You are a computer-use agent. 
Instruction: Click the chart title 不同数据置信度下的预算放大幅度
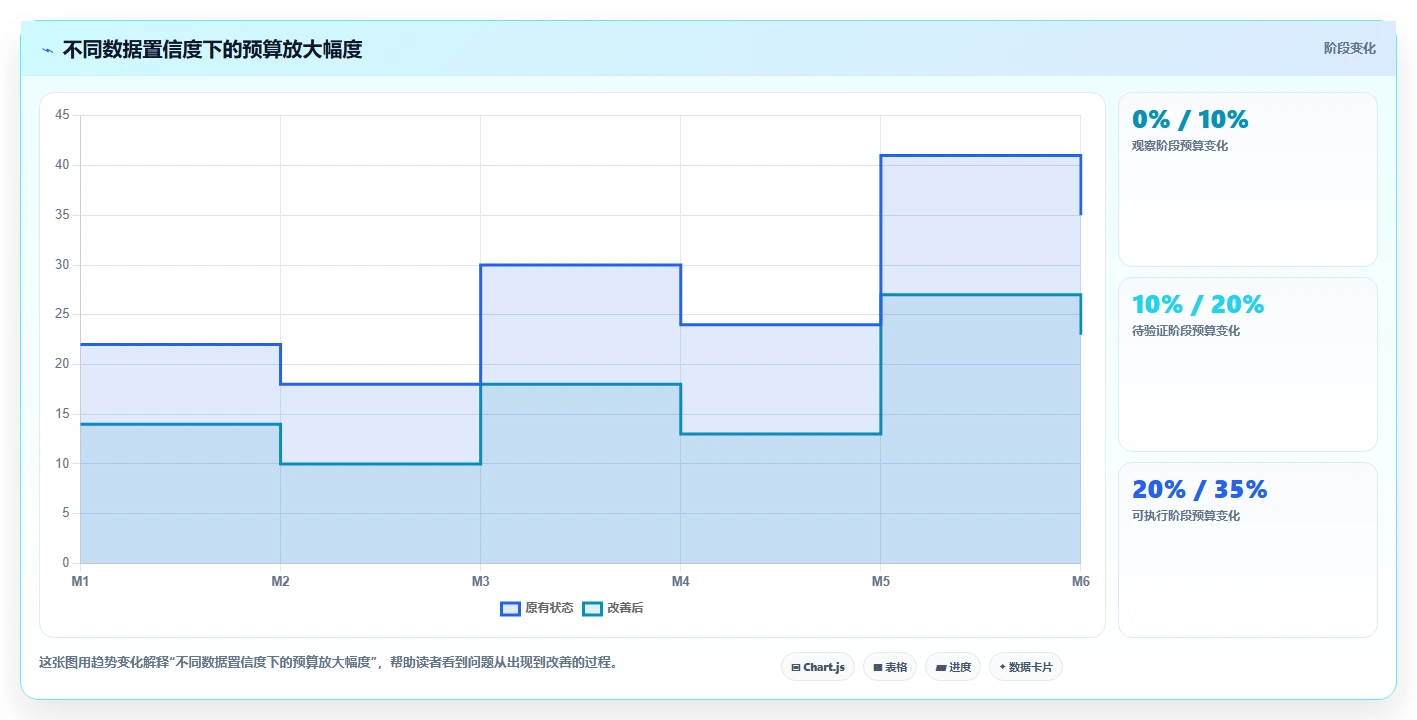tap(212, 49)
